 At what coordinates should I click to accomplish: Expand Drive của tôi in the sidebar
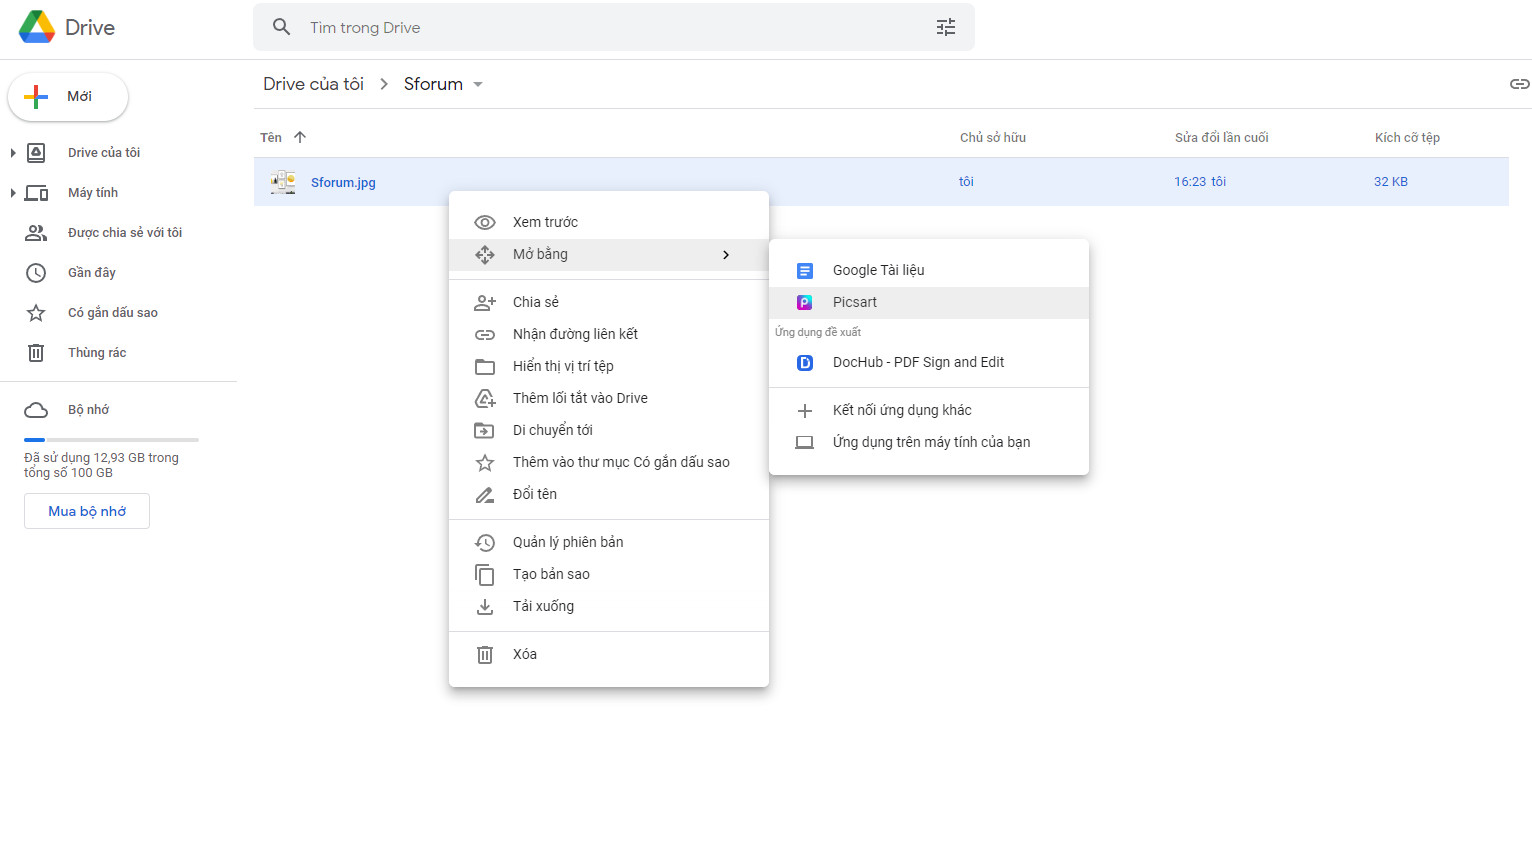click(11, 152)
